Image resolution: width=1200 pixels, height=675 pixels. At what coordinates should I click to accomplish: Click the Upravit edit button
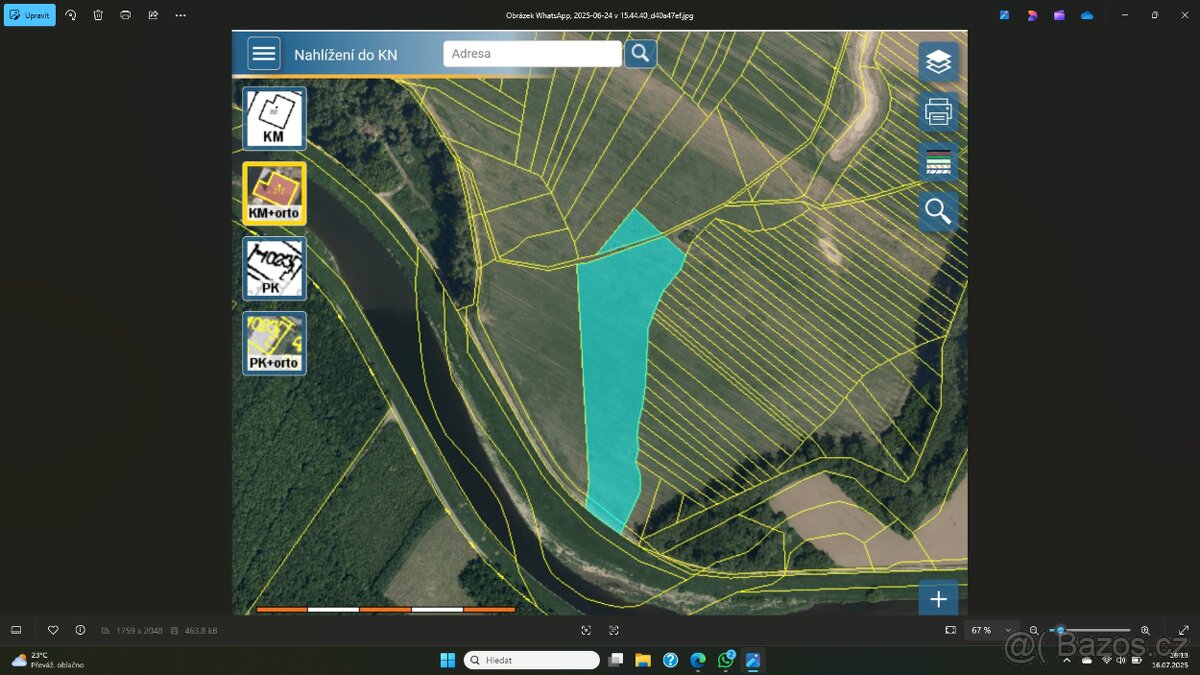tap(30, 15)
